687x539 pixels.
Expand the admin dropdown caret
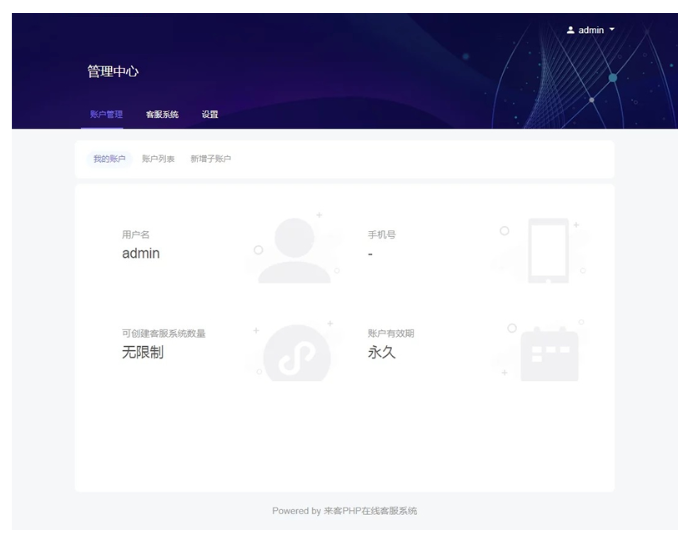pos(612,30)
